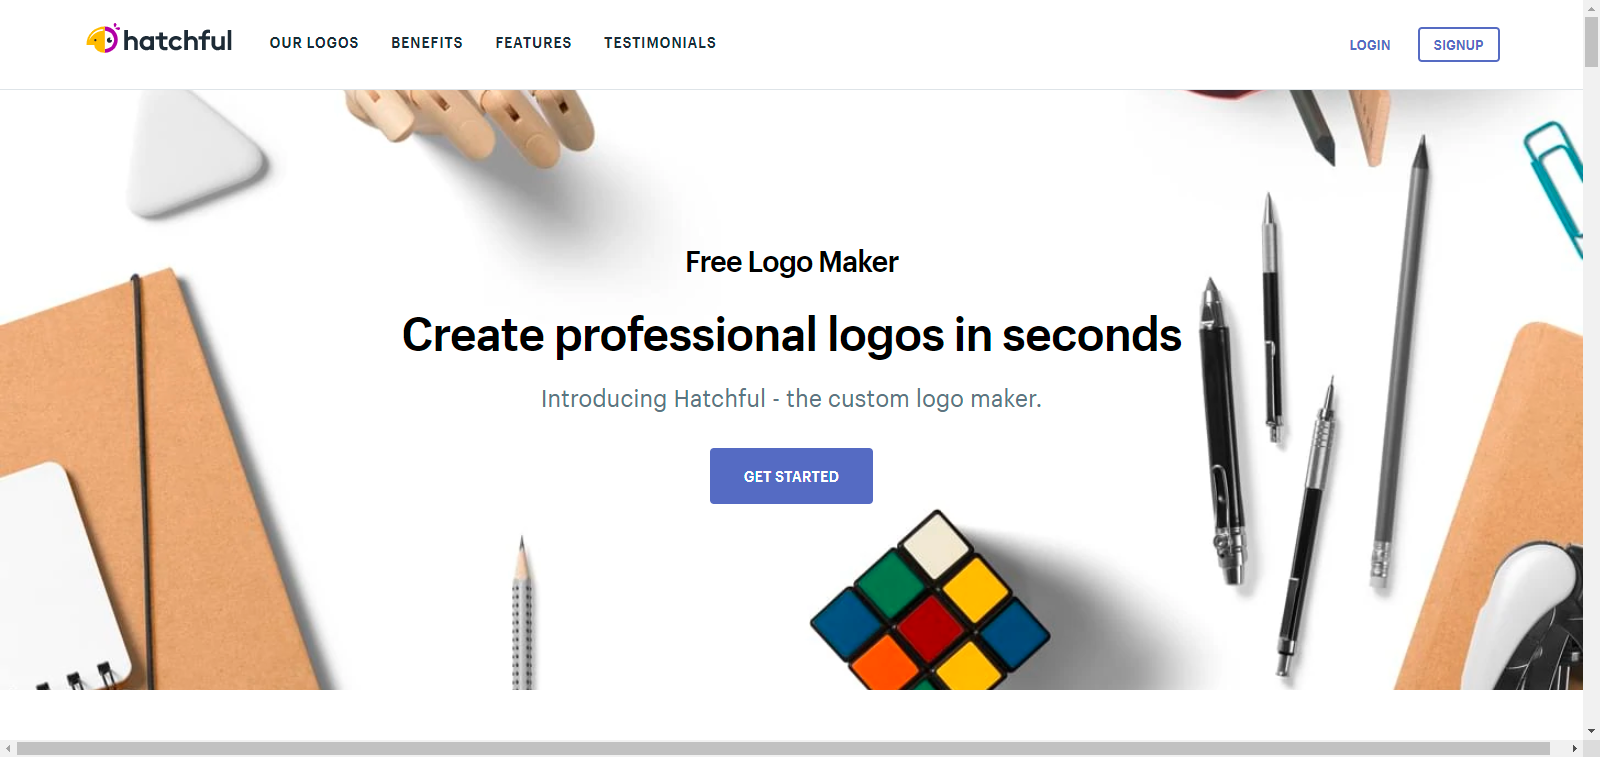The width and height of the screenshot is (1600, 757).
Task: Click the vertical scrollbar thumb
Action: 1591,42
